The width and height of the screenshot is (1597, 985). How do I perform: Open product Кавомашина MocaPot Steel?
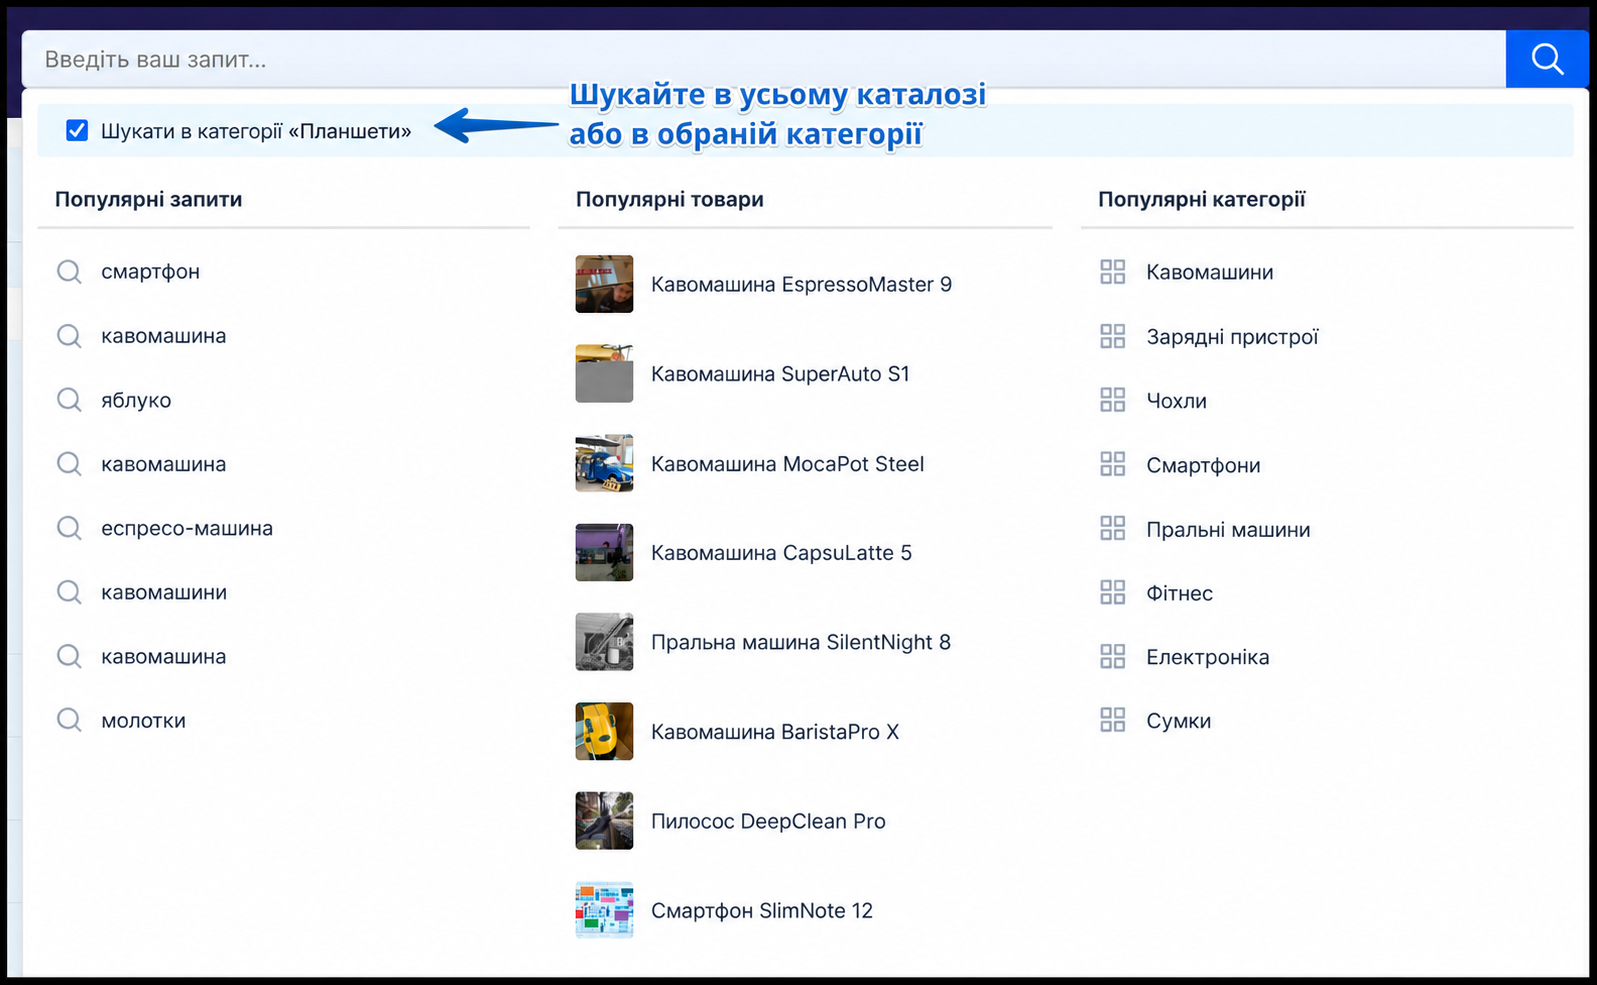(x=787, y=464)
